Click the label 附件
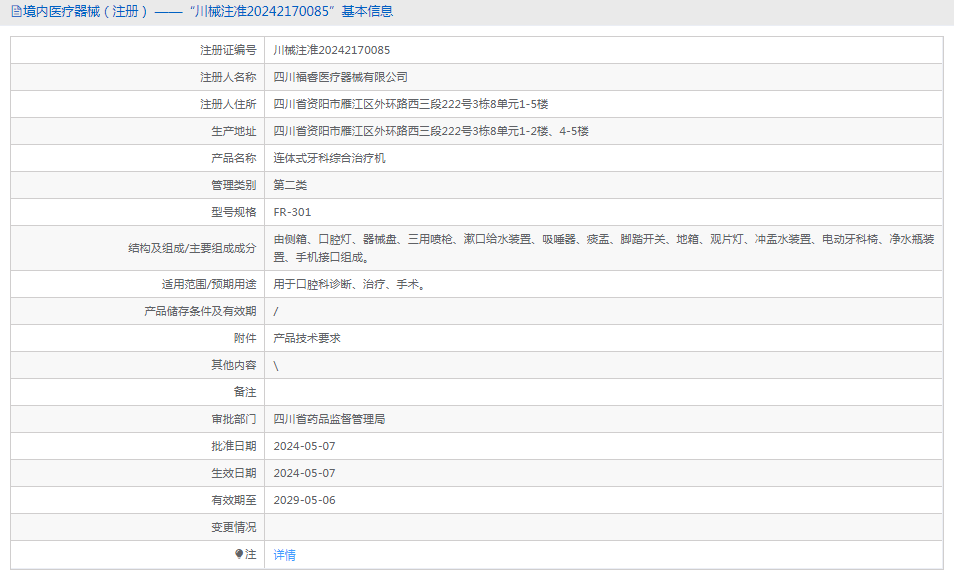 [245, 338]
